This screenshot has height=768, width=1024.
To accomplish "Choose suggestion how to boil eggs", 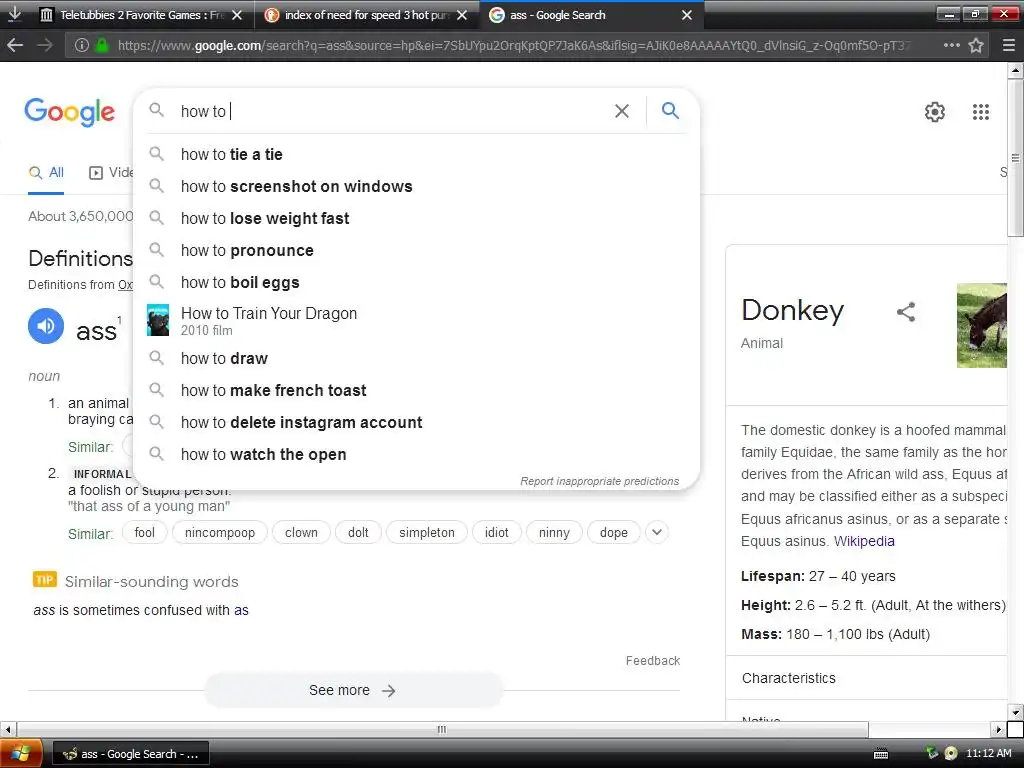I will 416,283.
